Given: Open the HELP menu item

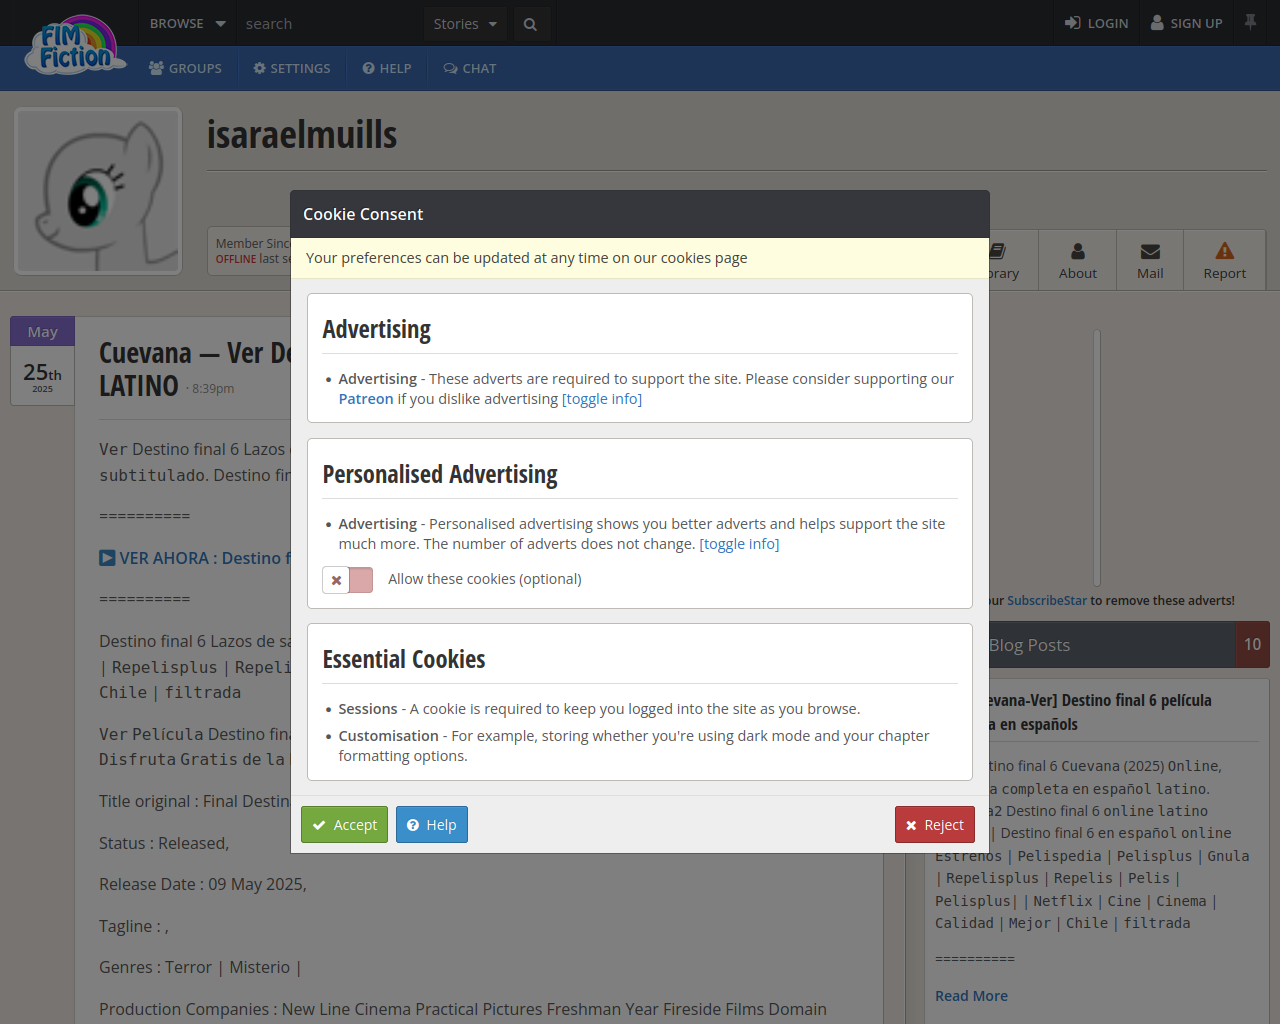Looking at the screenshot, I should 387,68.
